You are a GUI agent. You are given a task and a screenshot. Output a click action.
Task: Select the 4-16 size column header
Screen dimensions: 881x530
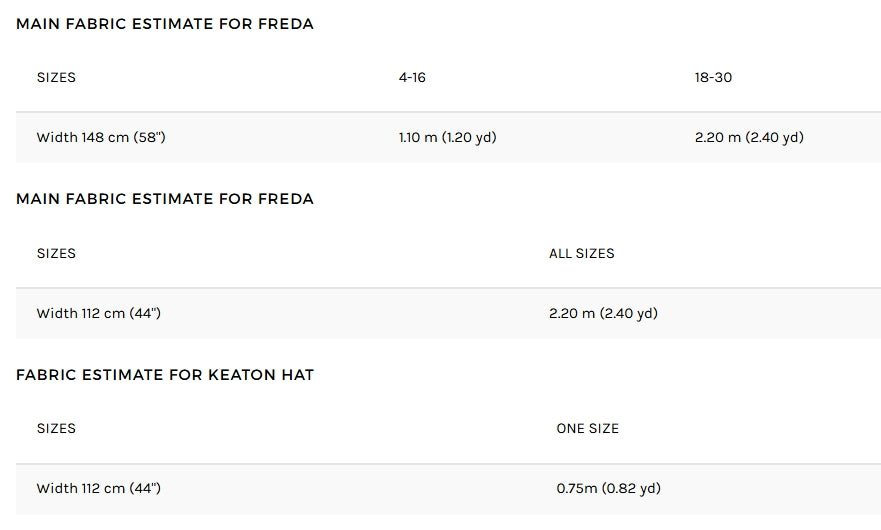pos(412,78)
